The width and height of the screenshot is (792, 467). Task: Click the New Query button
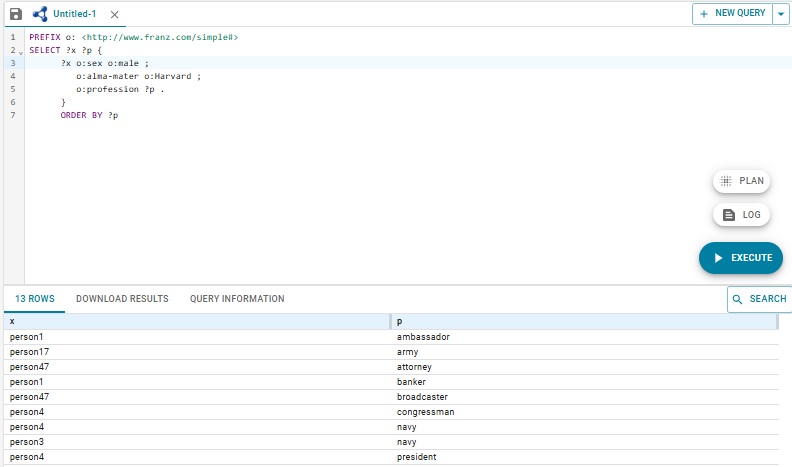[732, 14]
